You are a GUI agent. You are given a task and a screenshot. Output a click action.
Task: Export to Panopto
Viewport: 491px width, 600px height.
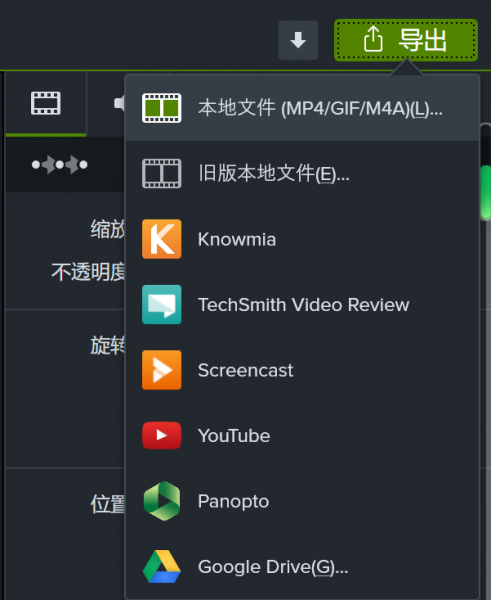pos(302,501)
